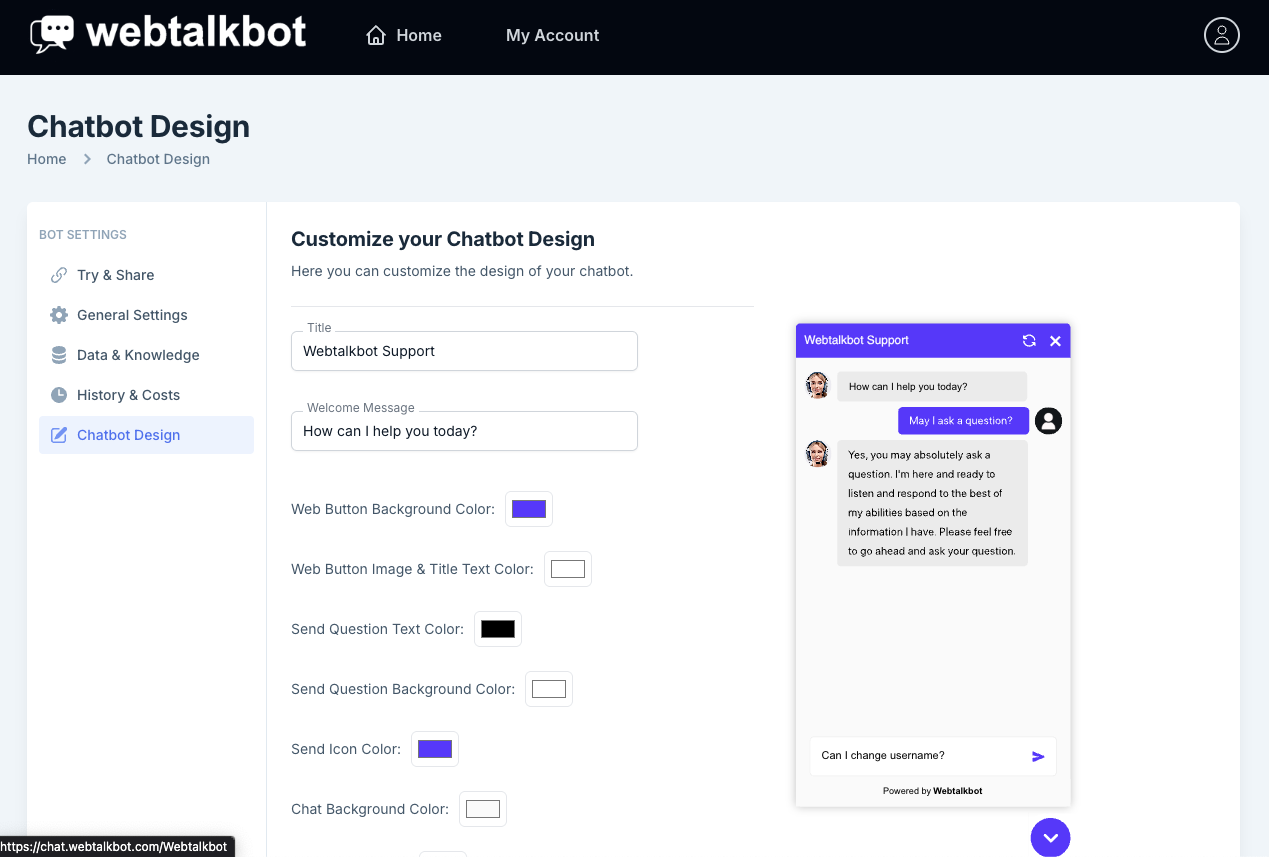Click the 'BOT SETTINGS' sidebar label
Viewport: 1269px width, 857px height.
pos(83,235)
